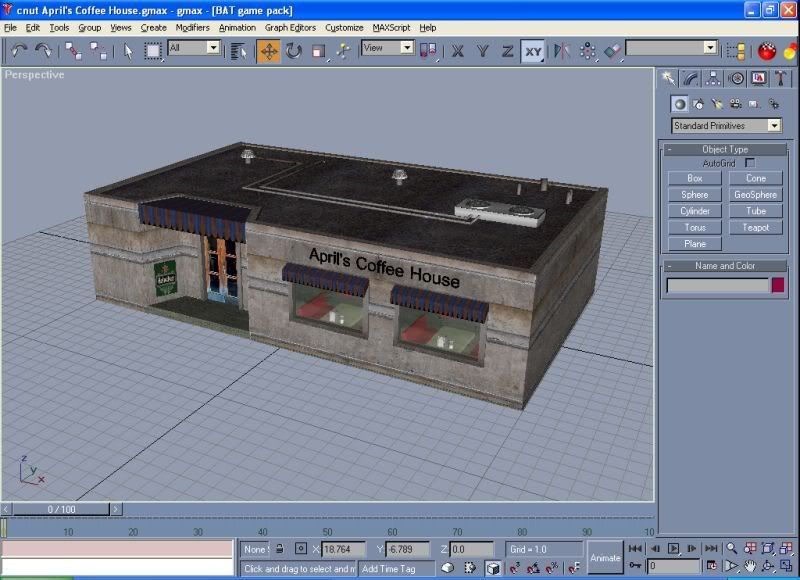
Task: Click the Align tool icon
Action: pos(612,51)
